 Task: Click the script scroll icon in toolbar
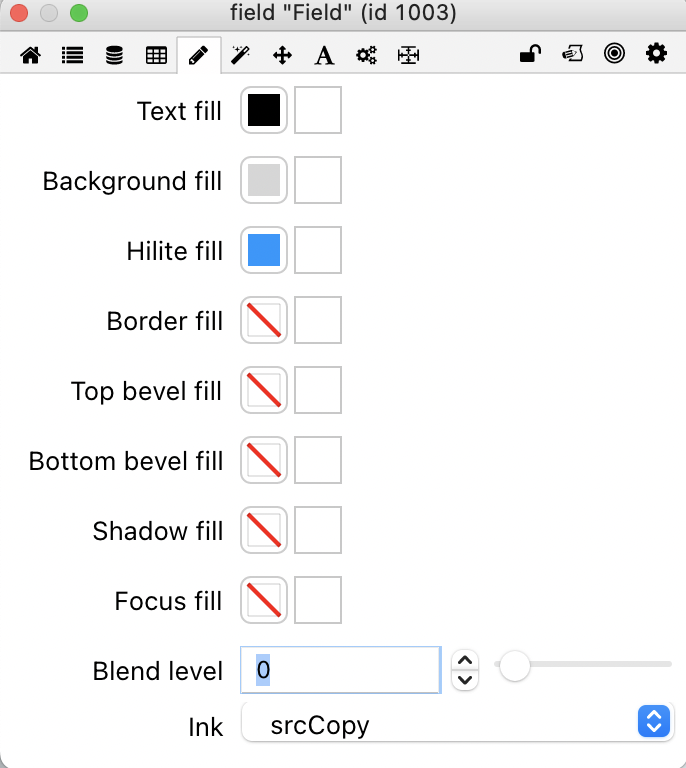(x=572, y=55)
